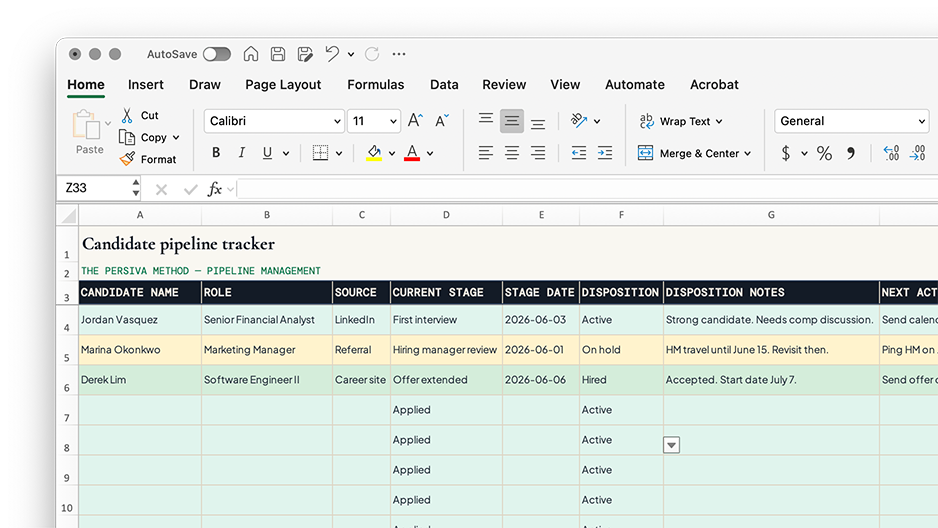This screenshot has height=528, width=938.
Task: Select the Data tab
Action: 444,85
